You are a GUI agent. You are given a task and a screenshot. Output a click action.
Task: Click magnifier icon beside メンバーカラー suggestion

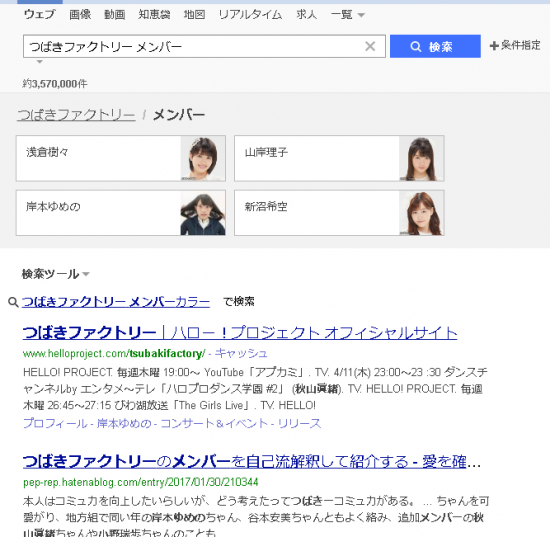pos(13,302)
